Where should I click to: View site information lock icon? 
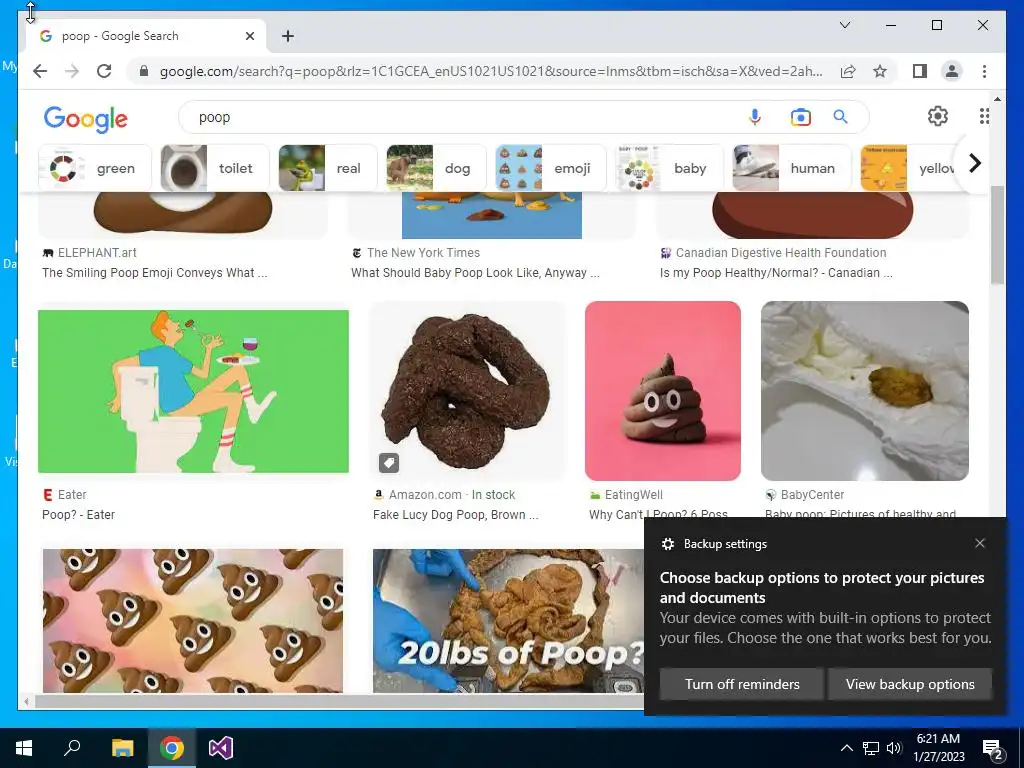click(x=144, y=71)
